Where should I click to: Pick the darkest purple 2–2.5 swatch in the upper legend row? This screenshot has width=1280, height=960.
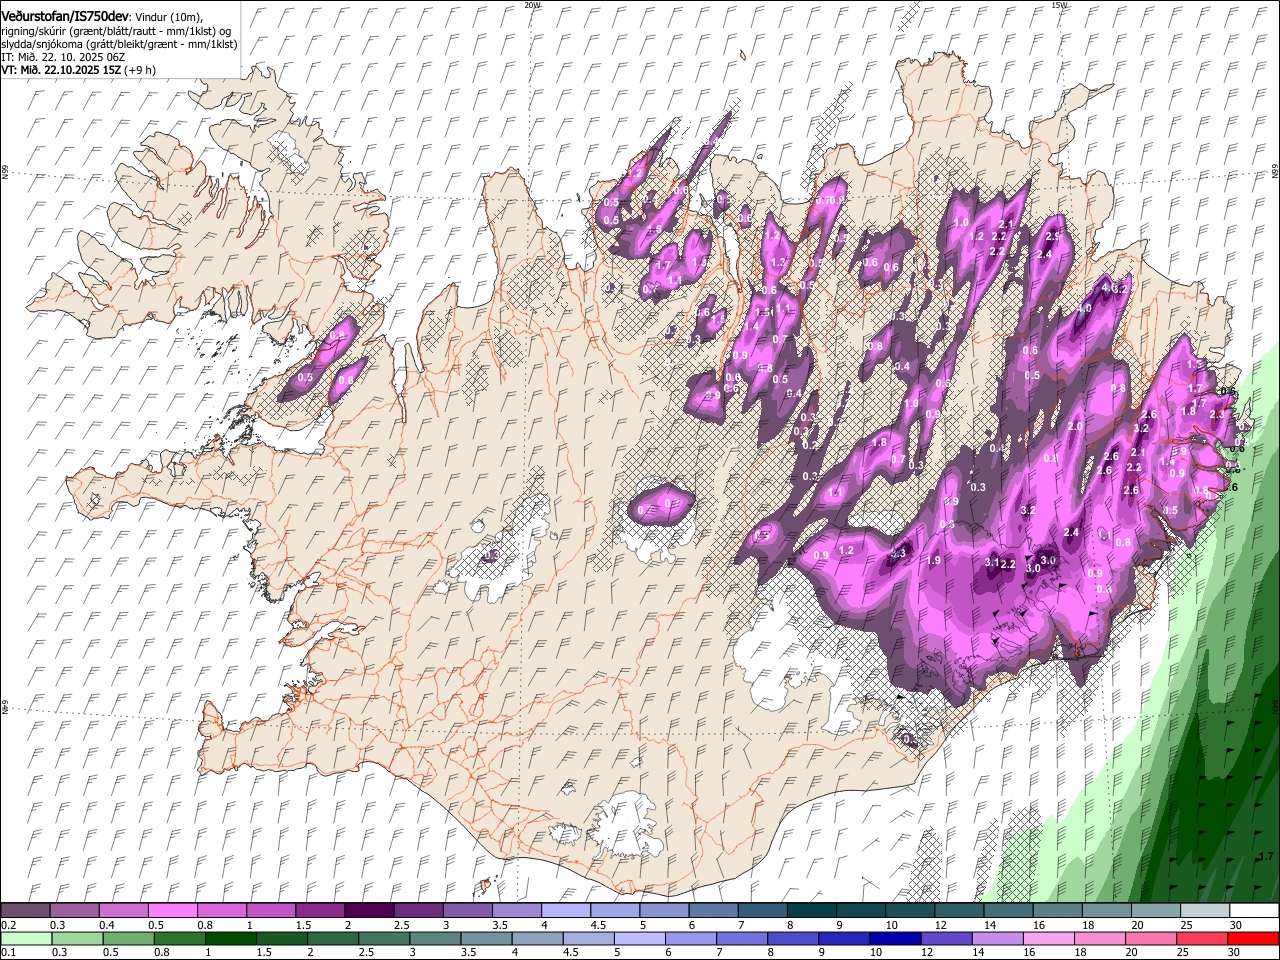pos(369,911)
